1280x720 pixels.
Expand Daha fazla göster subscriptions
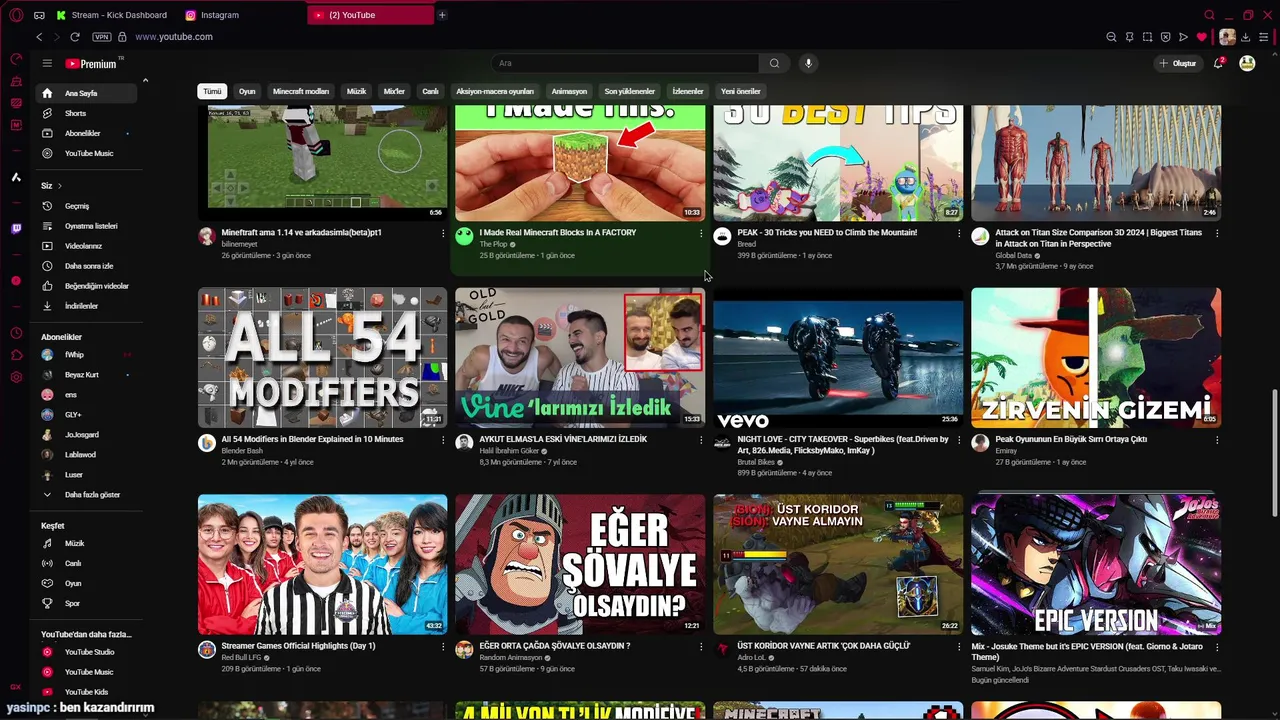click(x=87, y=495)
